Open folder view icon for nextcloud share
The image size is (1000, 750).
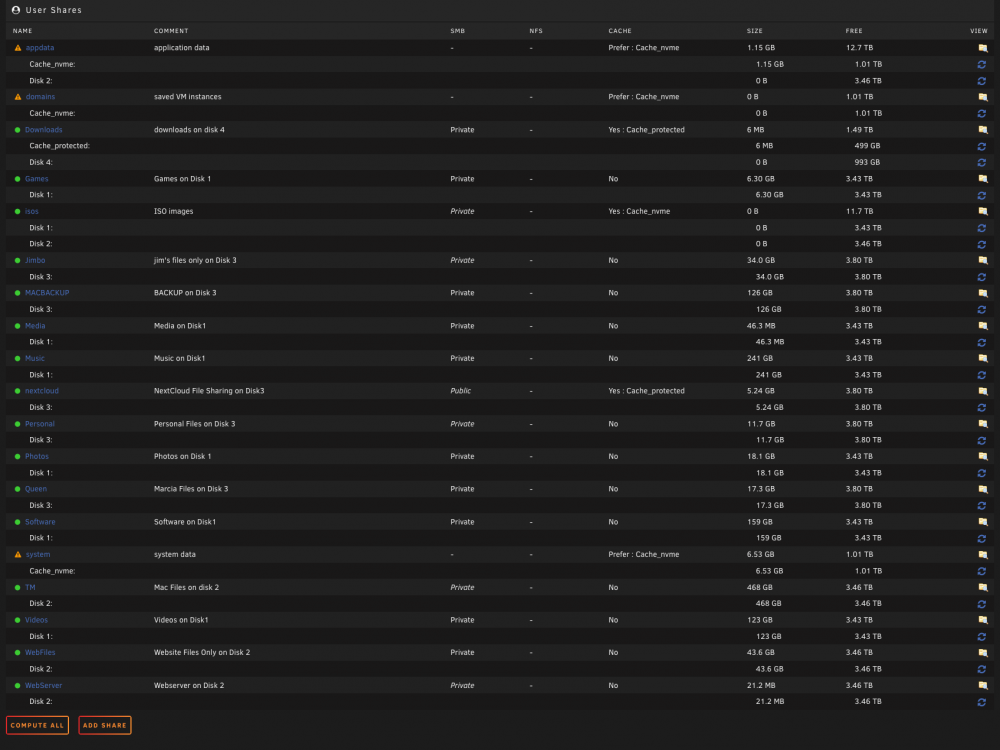(x=982, y=391)
